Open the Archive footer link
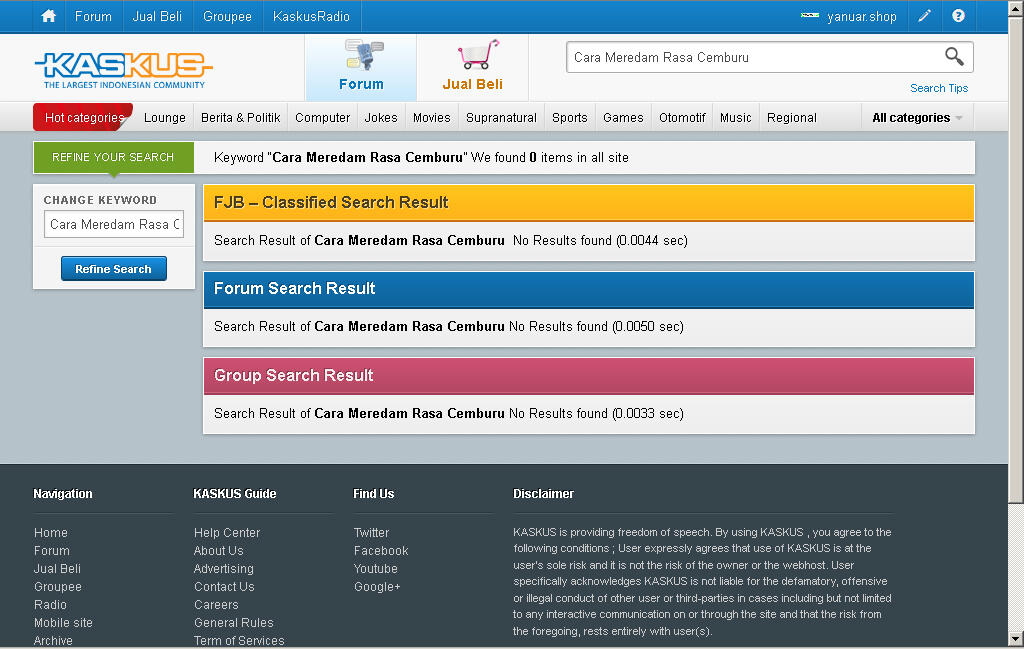The width and height of the screenshot is (1024, 649). (x=54, y=641)
